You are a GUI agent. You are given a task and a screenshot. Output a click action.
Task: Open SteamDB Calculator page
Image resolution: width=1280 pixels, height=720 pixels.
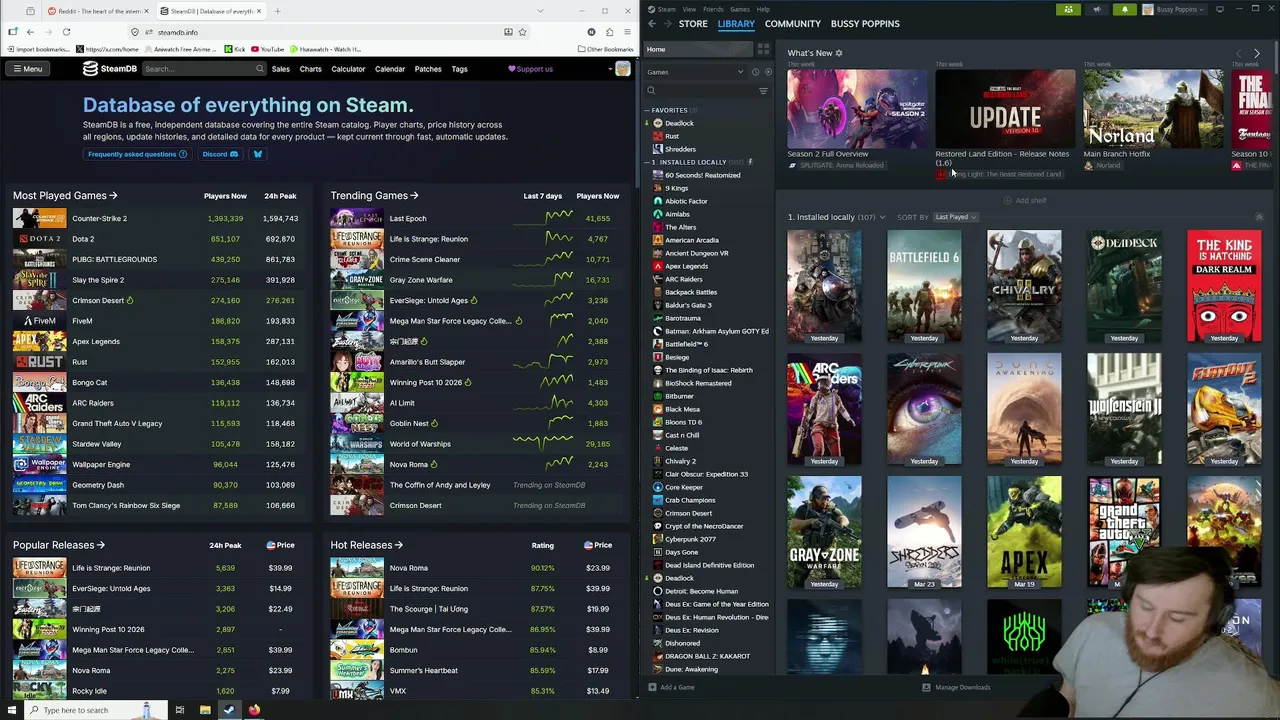(x=348, y=69)
